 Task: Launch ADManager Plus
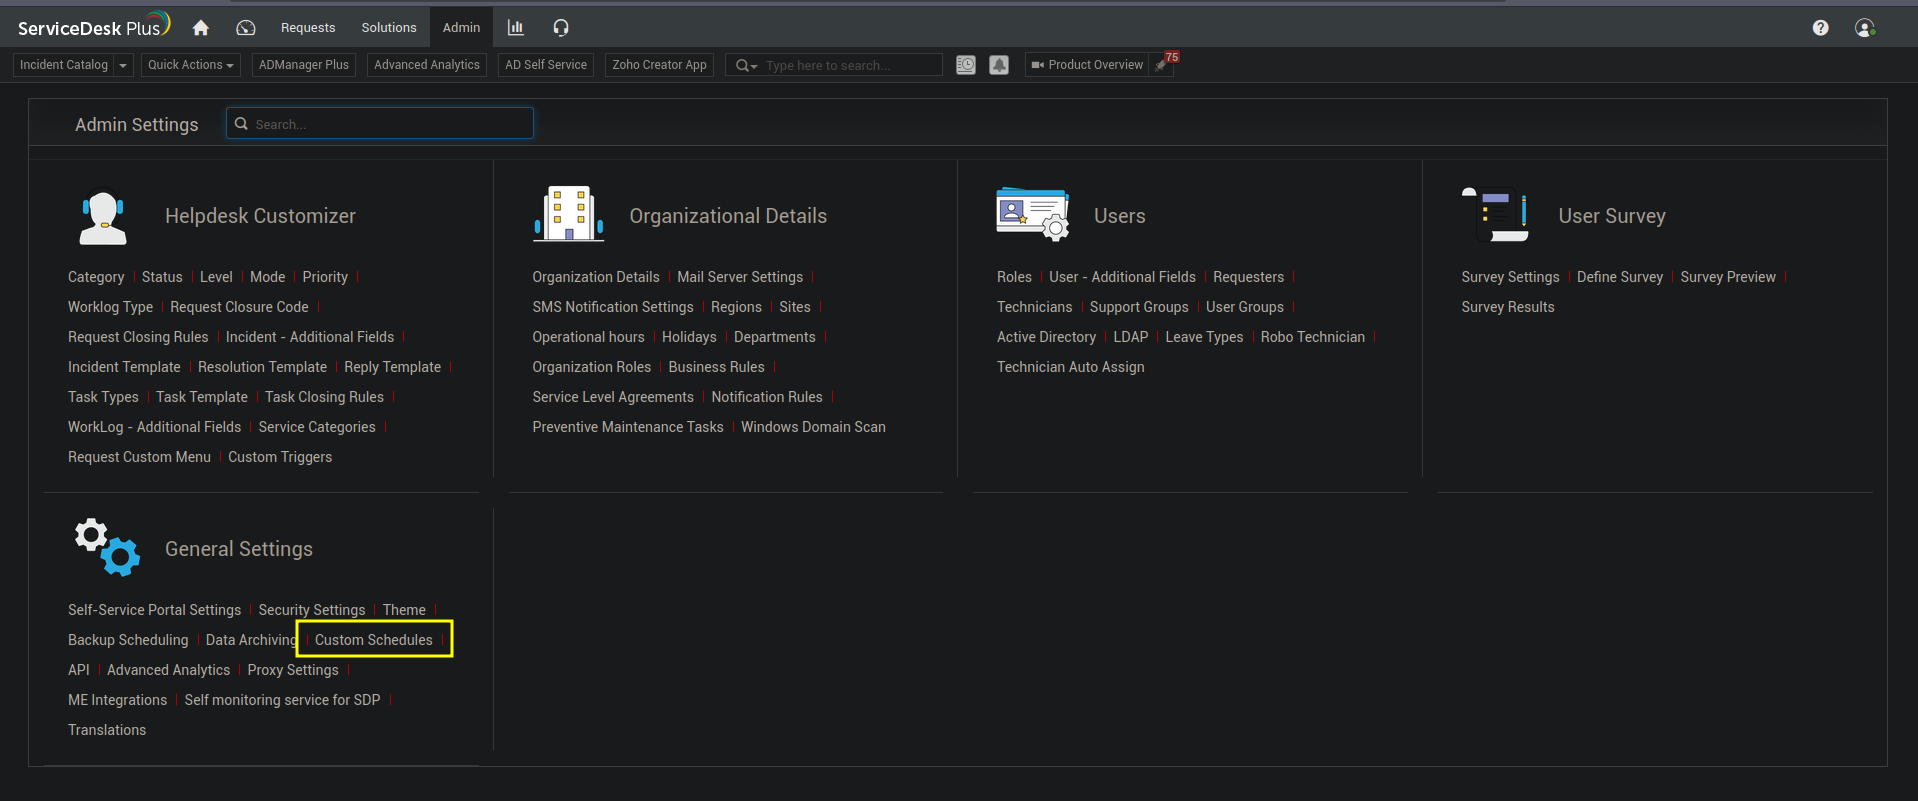tap(304, 65)
